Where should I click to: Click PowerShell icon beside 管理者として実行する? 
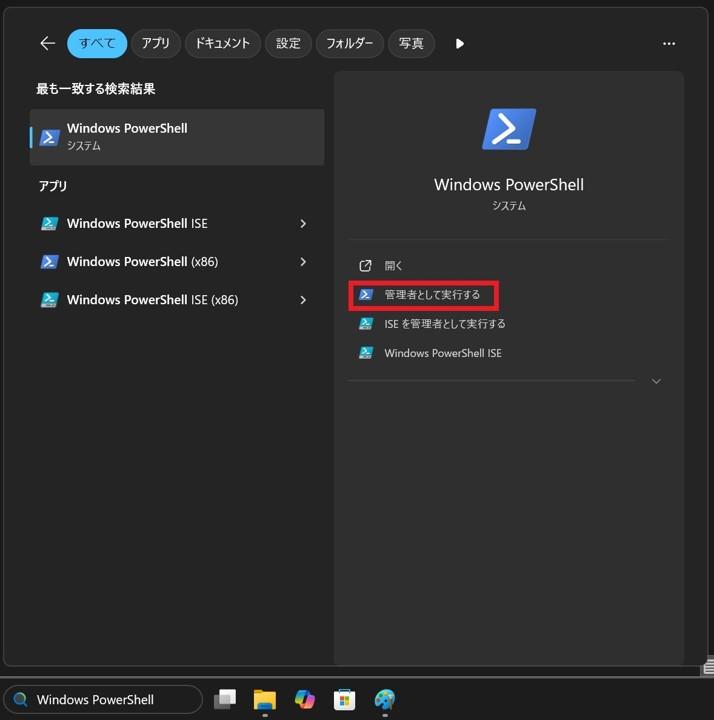pos(366,295)
